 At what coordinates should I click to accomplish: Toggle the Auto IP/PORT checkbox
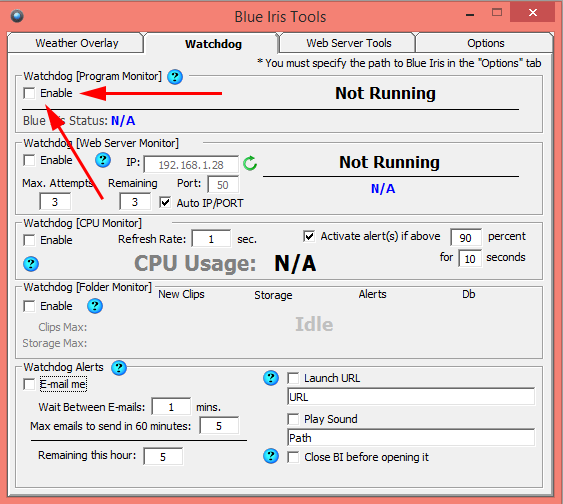coord(165,202)
